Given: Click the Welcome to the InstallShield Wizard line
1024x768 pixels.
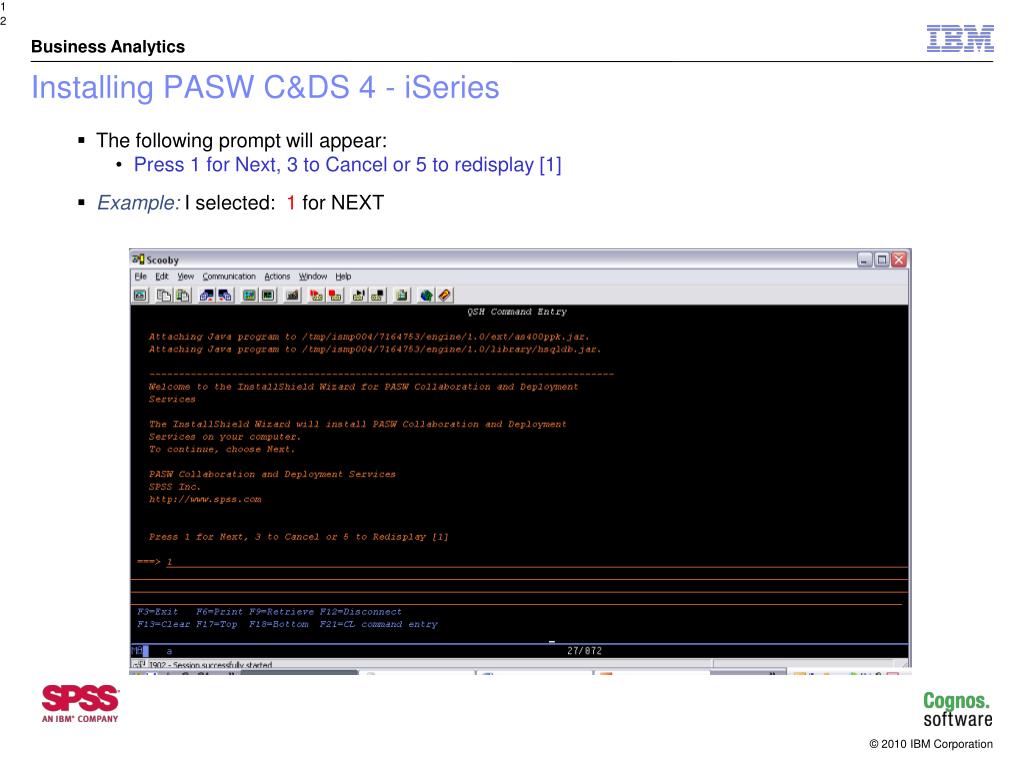Looking at the screenshot, I should pos(363,387).
